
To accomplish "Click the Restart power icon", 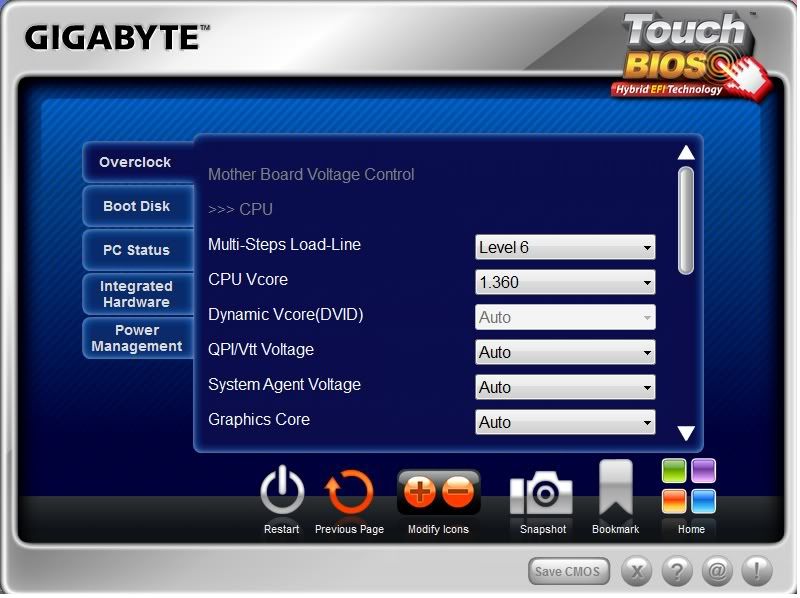I will 282,492.
